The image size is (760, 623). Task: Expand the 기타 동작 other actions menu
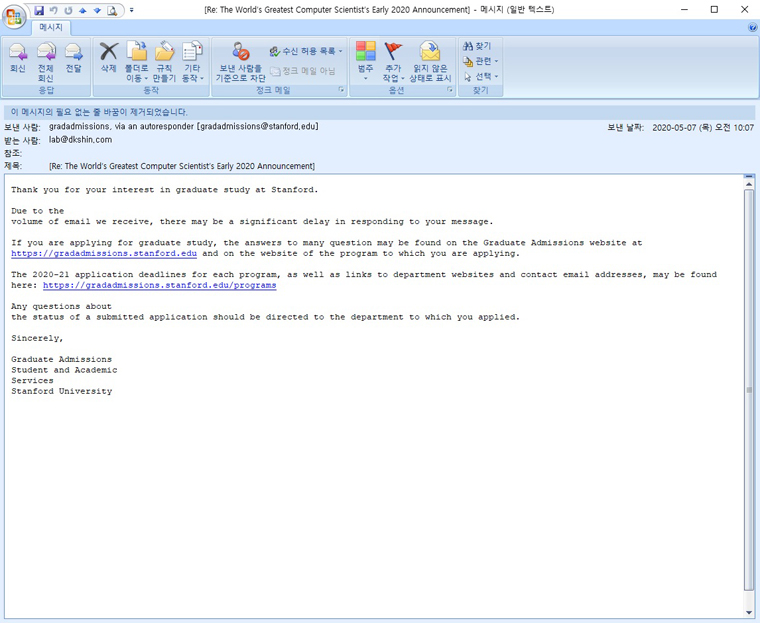click(x=192, y=62)
